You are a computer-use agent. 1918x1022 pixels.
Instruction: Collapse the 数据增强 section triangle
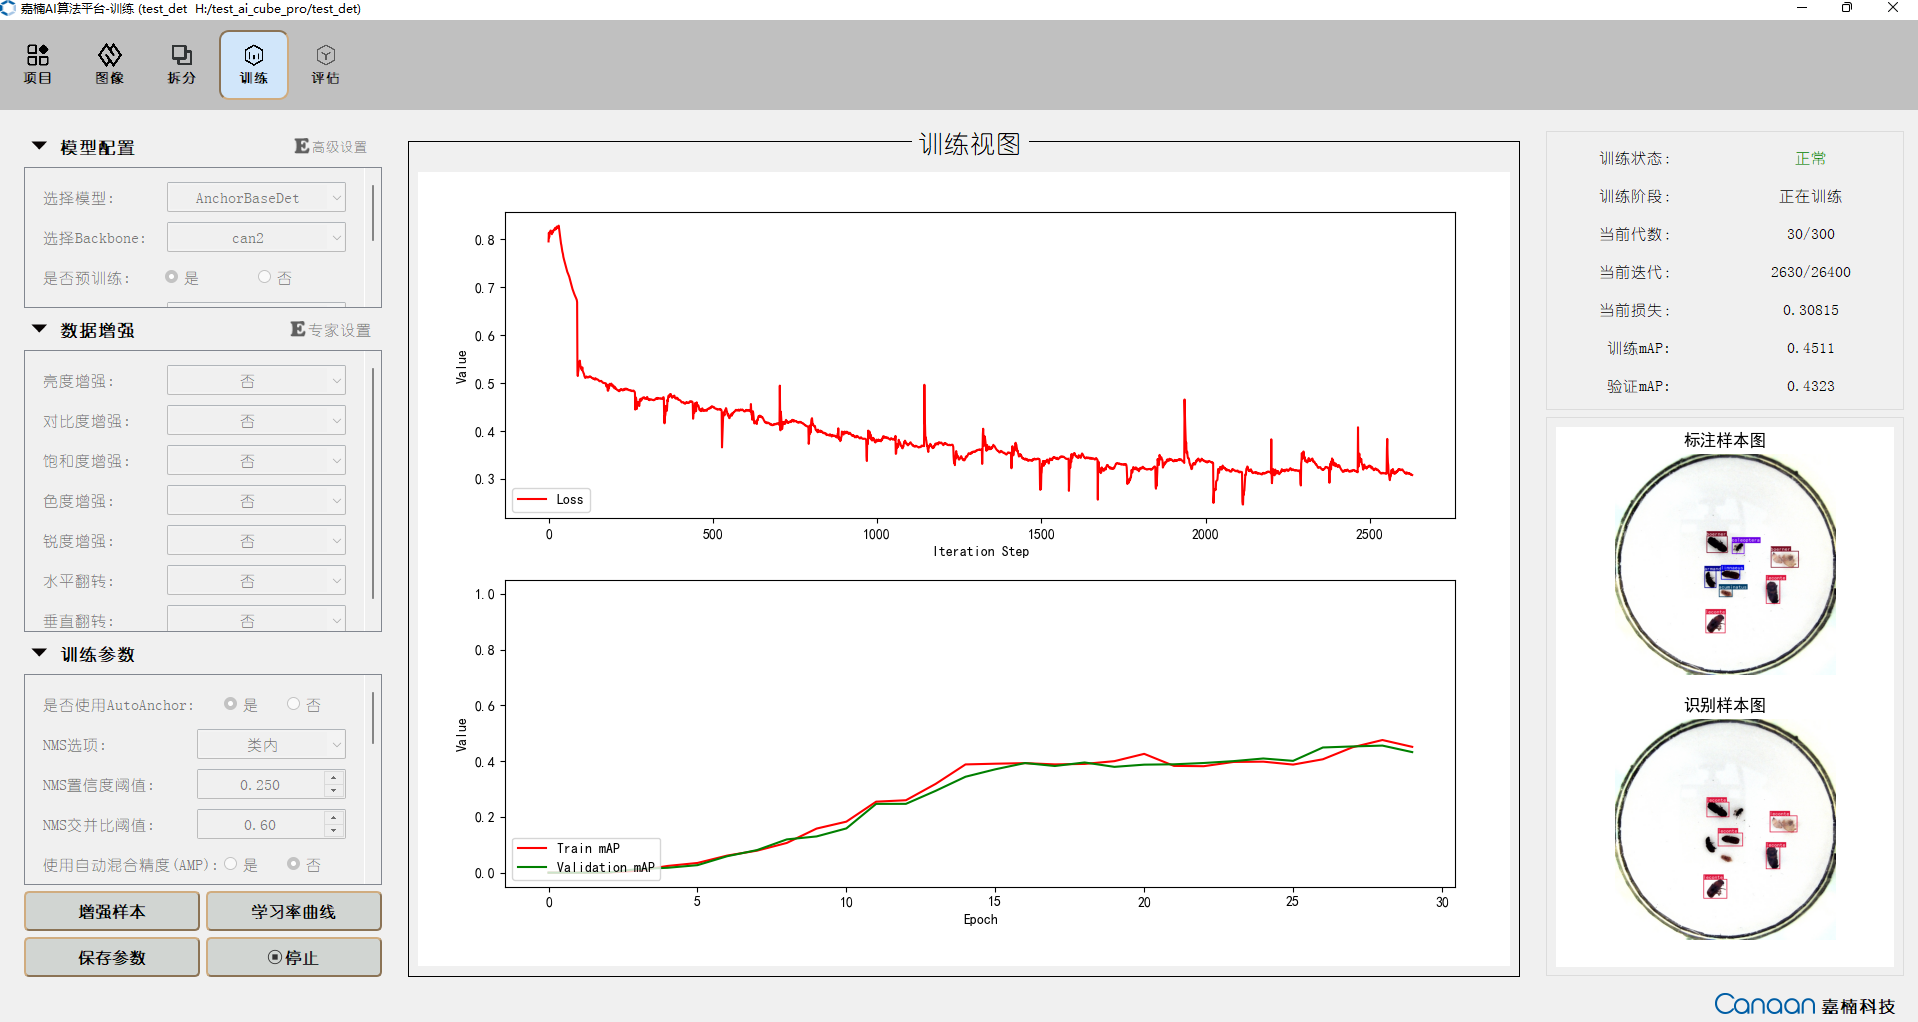[39, 329]
